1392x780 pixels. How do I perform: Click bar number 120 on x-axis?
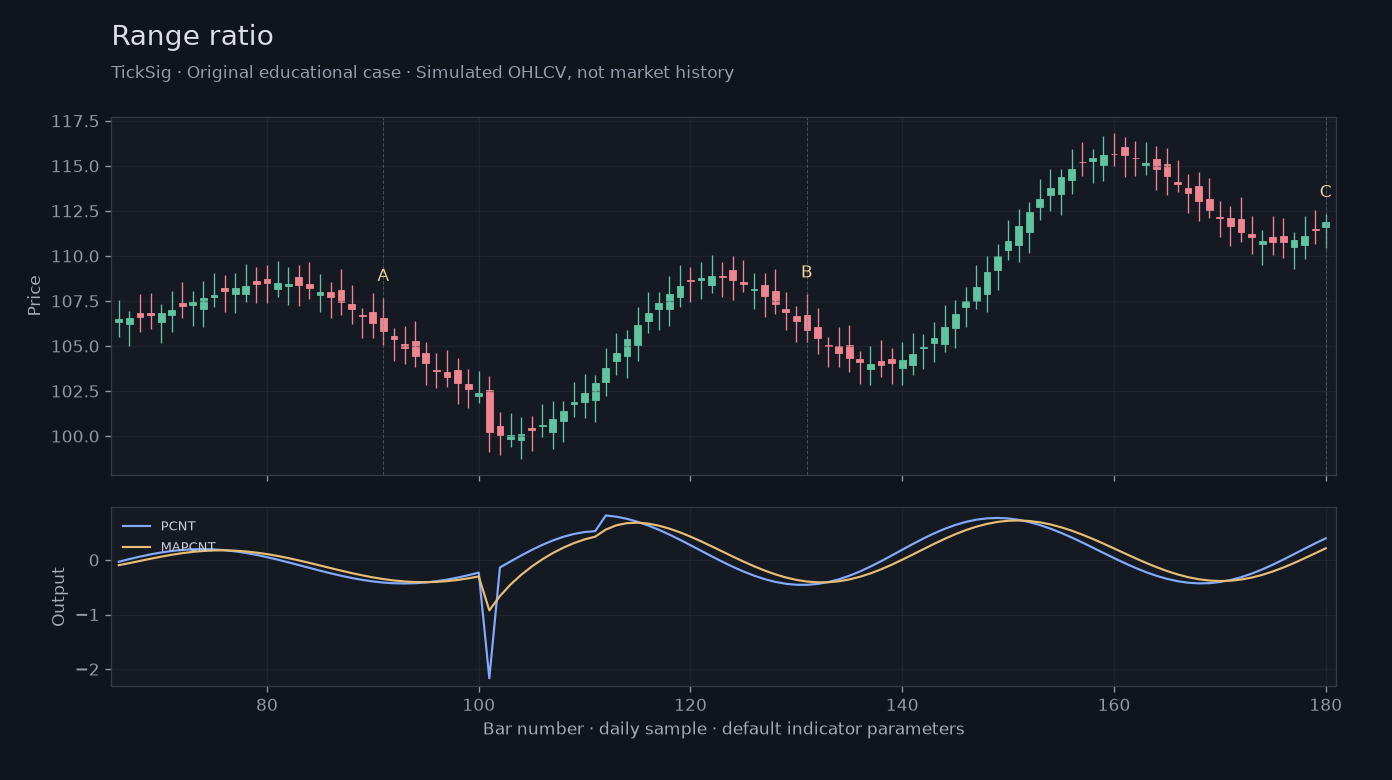(x=690, y=704)
